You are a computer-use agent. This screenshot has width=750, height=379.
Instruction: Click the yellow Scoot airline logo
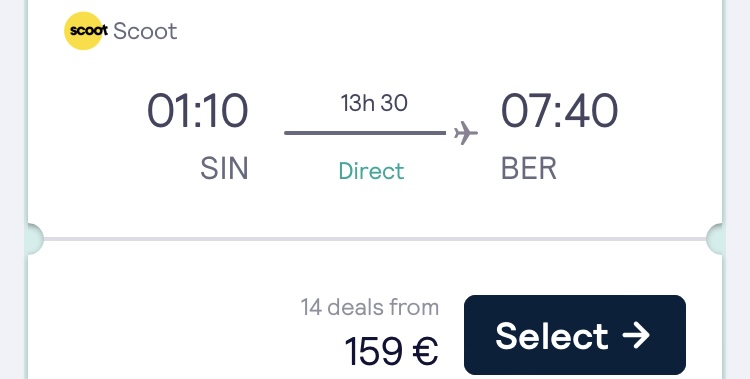pyautogui.click(x=84, y=31)
